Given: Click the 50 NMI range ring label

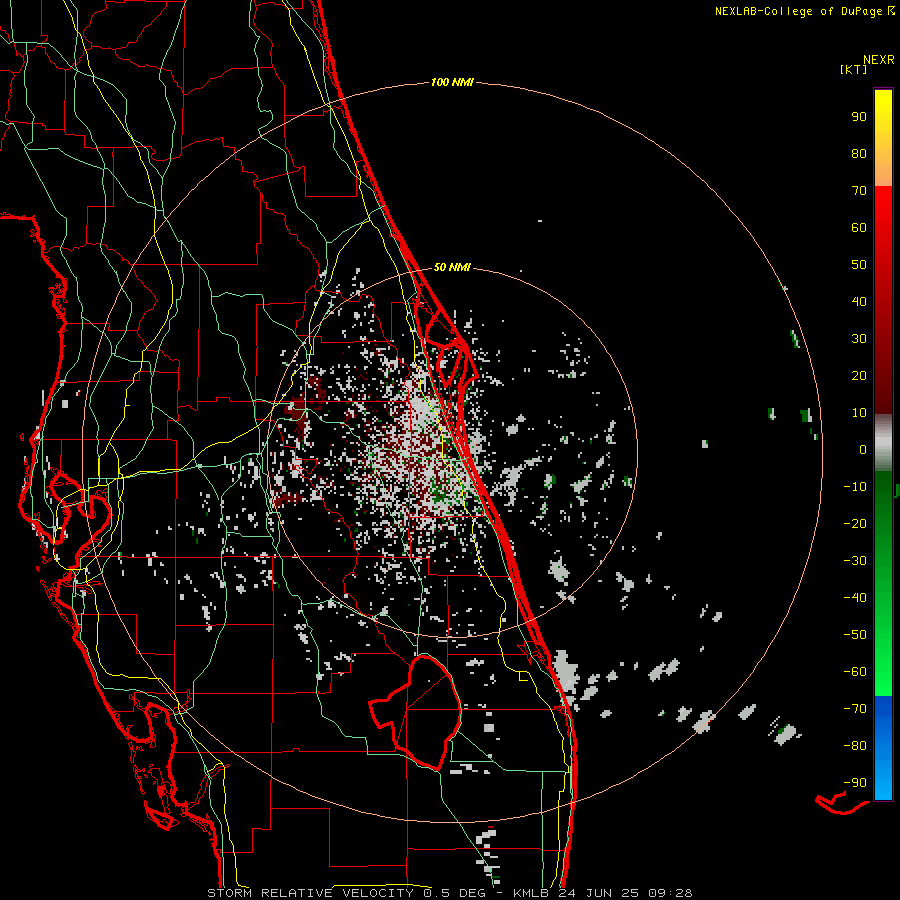Looking at the screenshot, I should [452, 267].
